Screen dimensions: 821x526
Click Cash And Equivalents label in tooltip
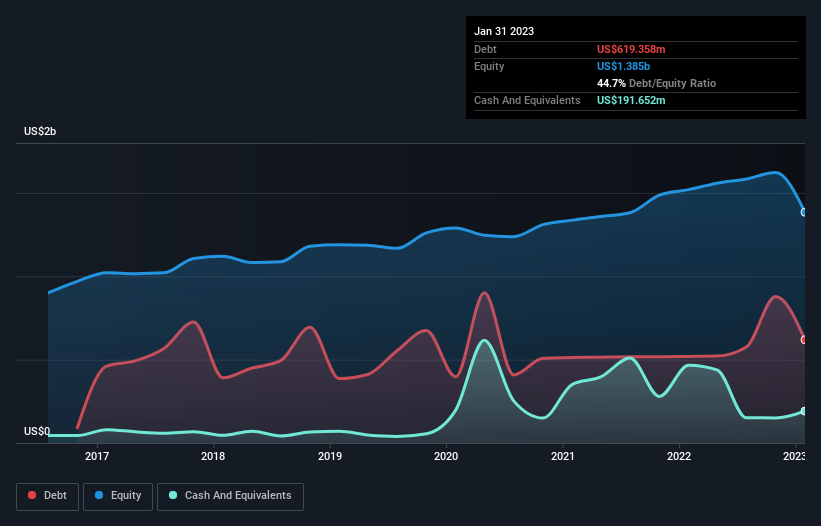[527, 100]
